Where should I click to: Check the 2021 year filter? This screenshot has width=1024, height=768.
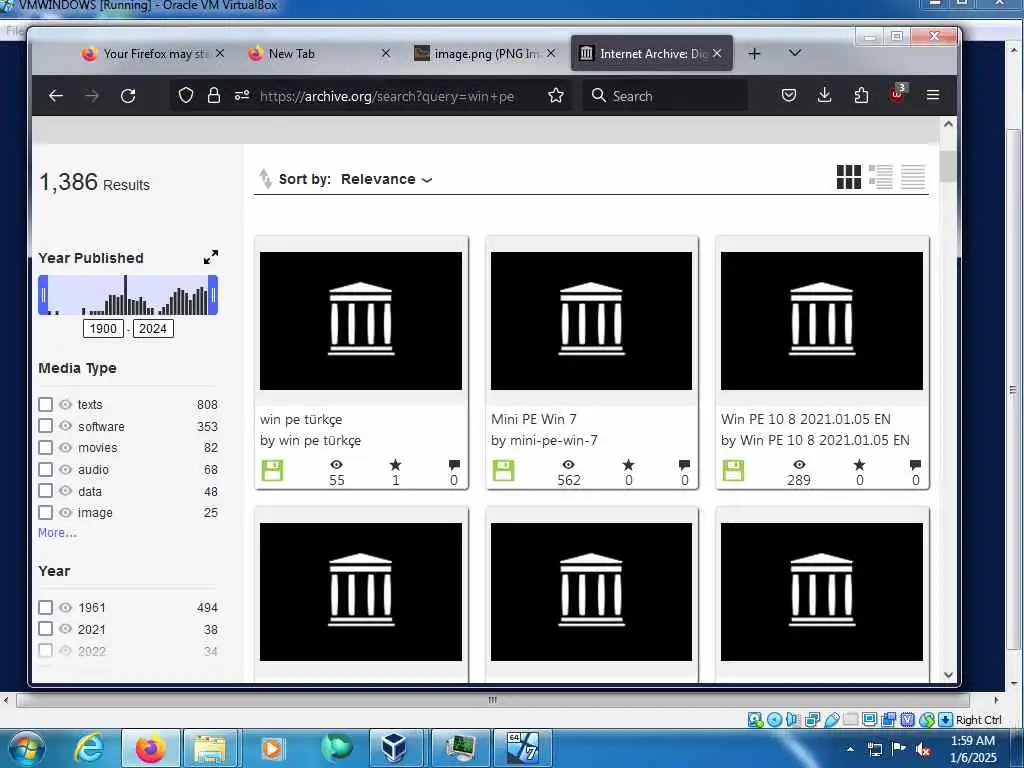[45, 629]
